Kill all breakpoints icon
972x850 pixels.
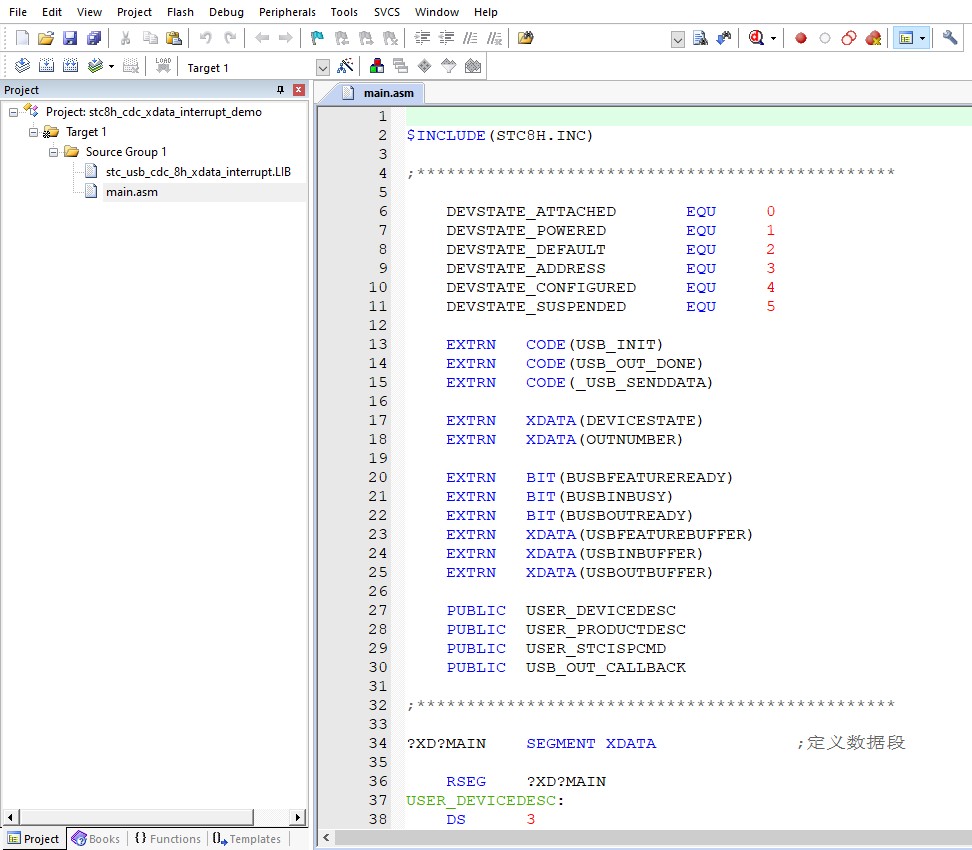tap(873, 38)
